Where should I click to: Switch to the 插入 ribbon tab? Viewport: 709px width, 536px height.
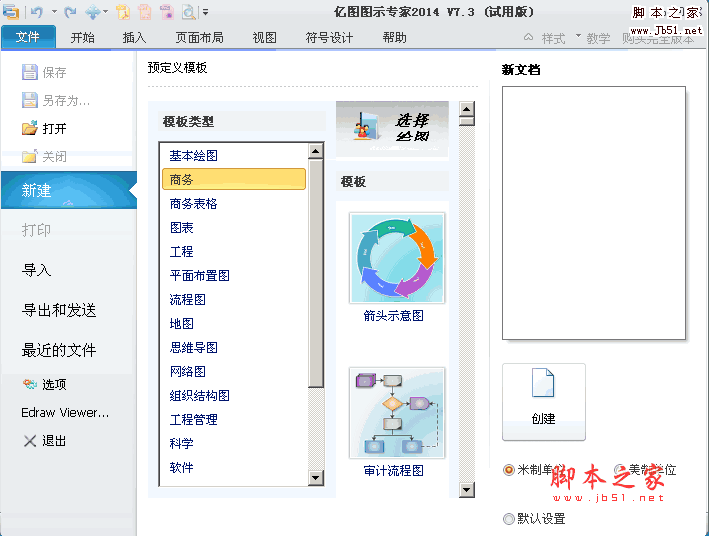(134, 38)
